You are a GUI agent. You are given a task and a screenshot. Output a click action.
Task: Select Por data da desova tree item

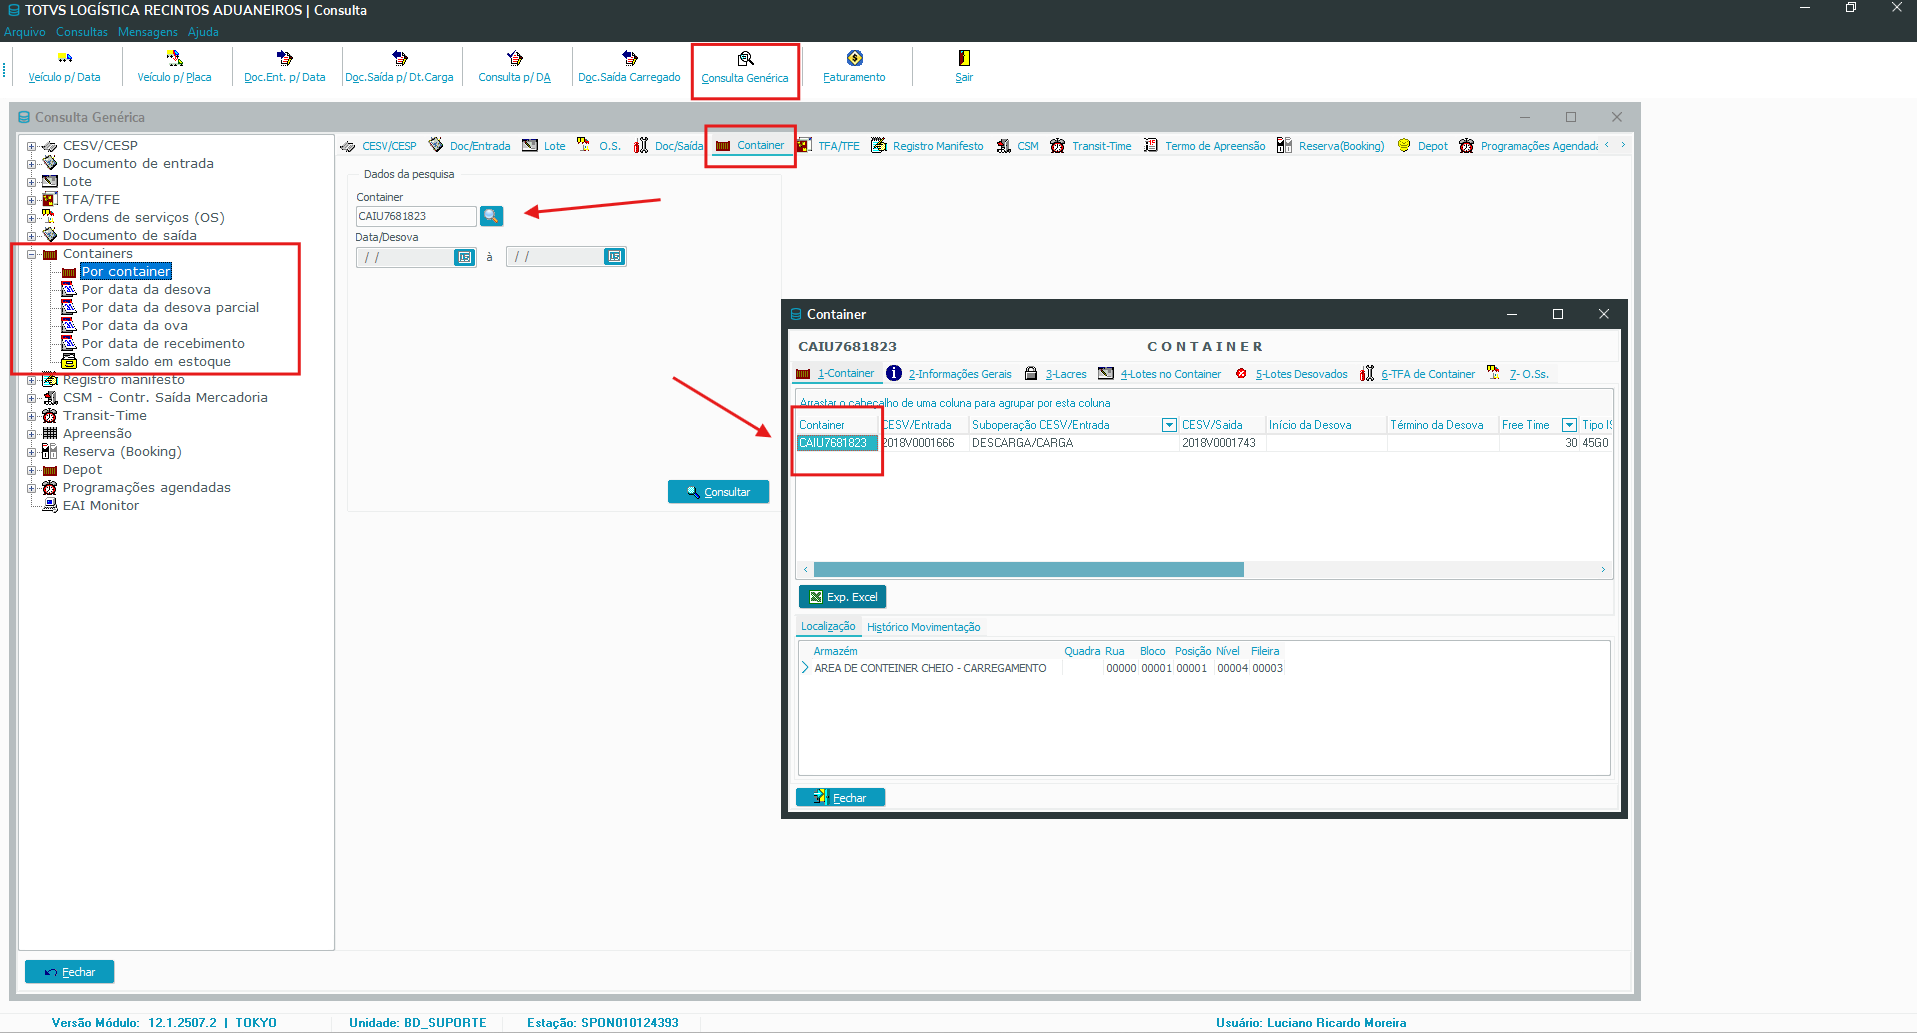146,290
